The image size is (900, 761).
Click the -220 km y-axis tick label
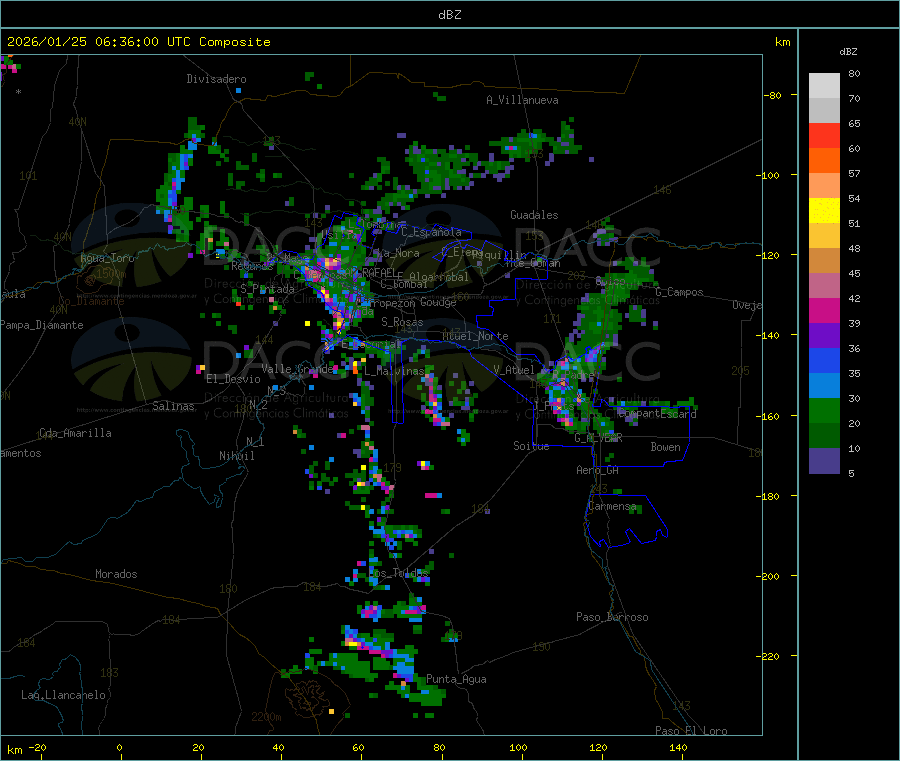coord(767,657)
